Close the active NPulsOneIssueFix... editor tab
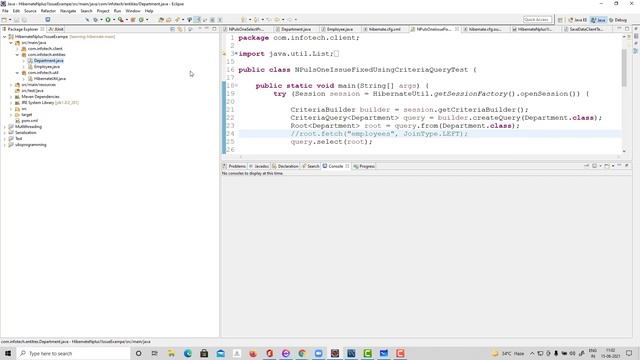This screenshot has width=640, height=360. 457,29
